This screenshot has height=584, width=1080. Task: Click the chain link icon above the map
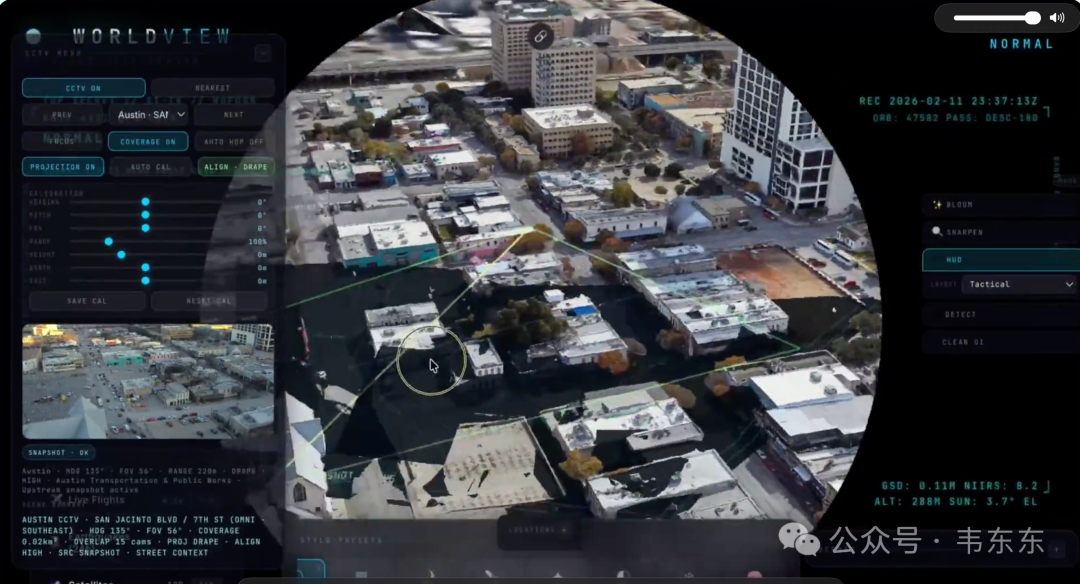point(541,36)
